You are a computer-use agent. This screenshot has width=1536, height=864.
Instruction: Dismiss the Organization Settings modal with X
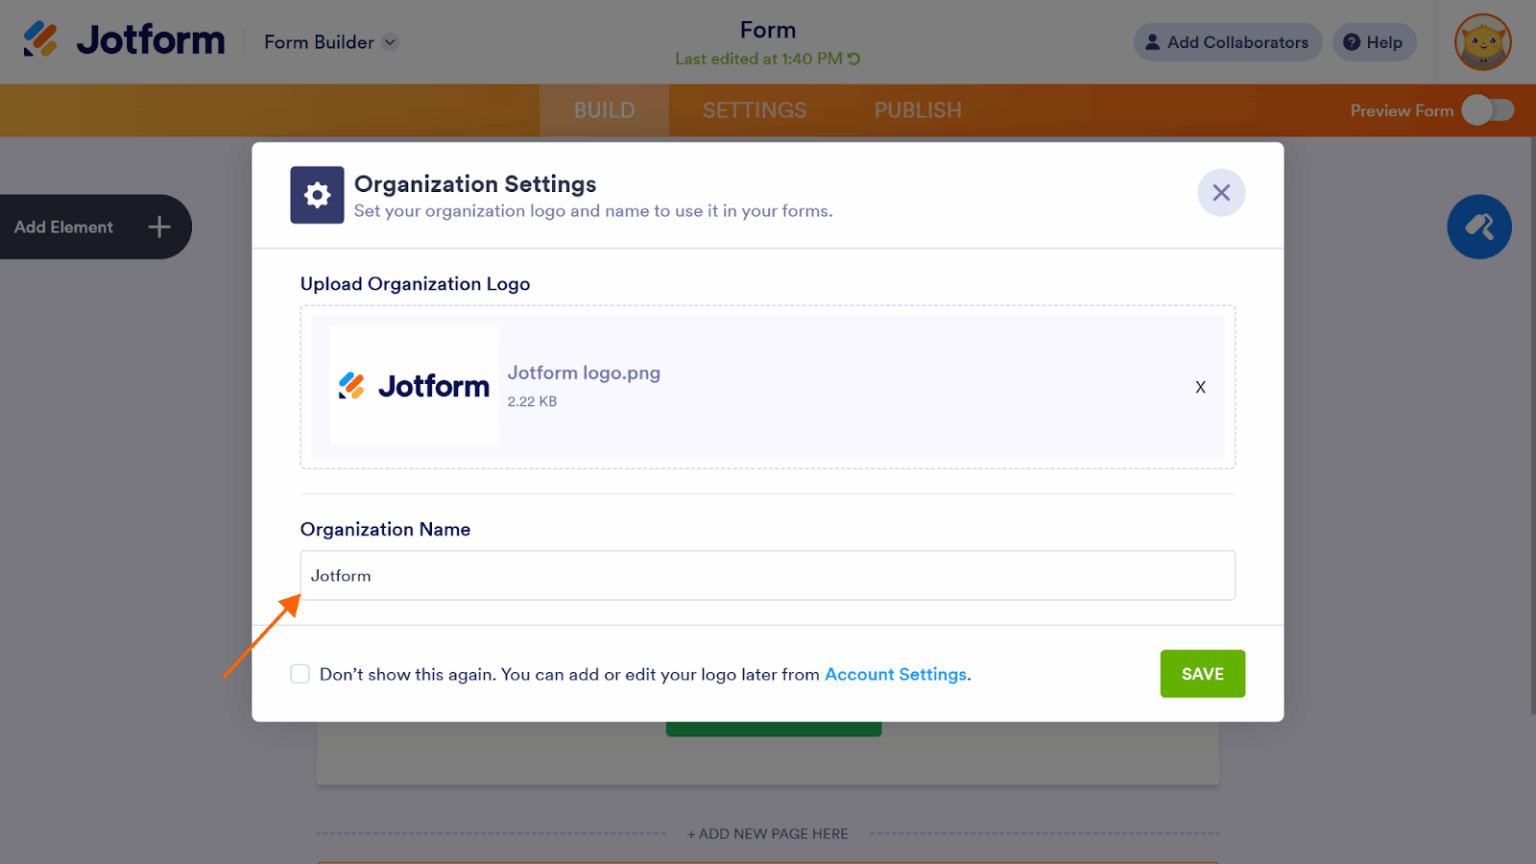point(1221,192)
